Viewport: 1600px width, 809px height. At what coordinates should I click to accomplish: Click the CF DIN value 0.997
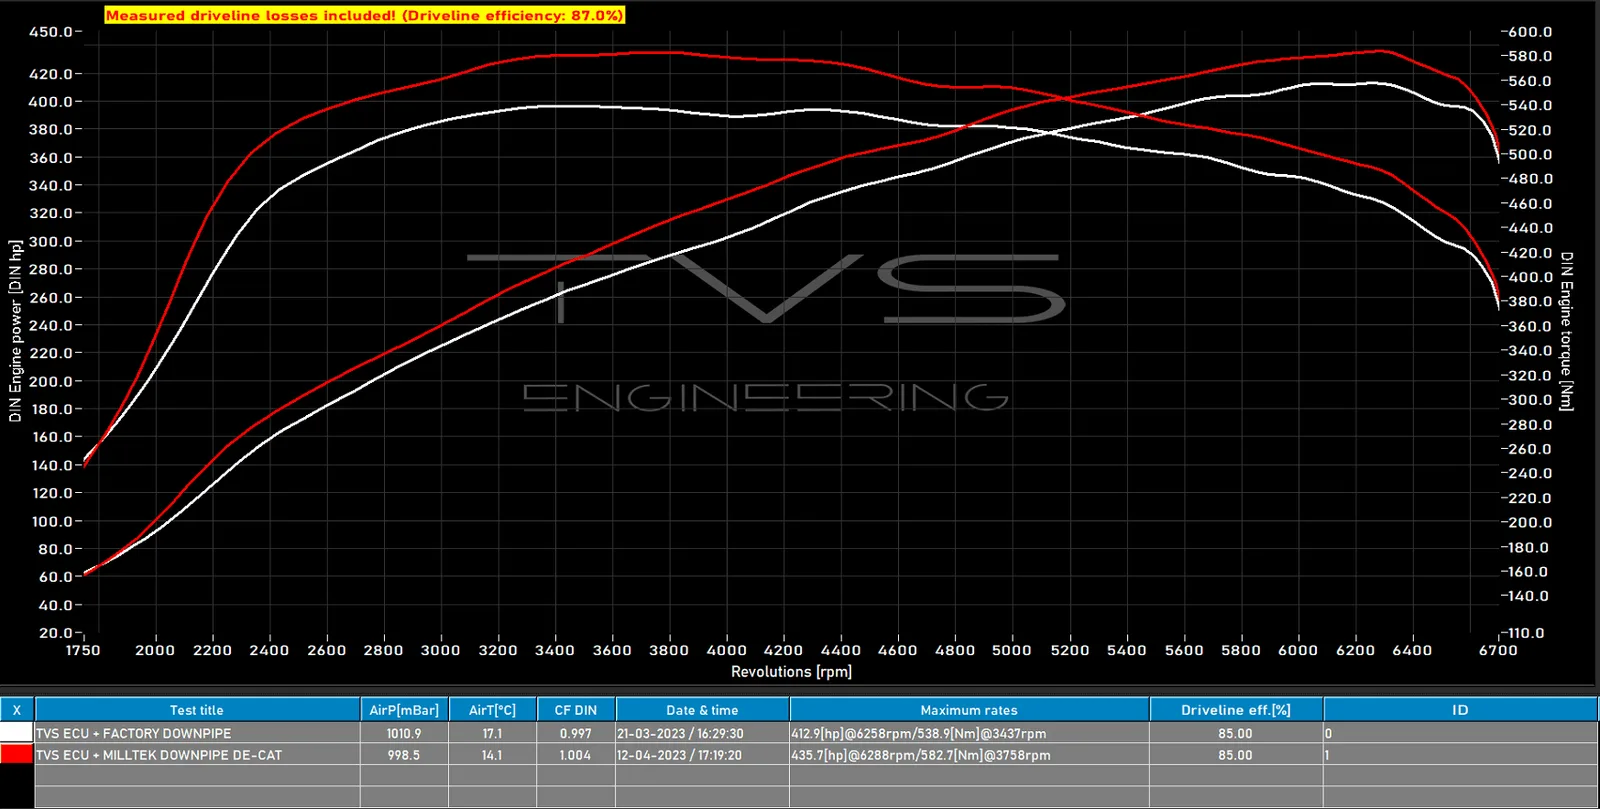click(576, 733)
